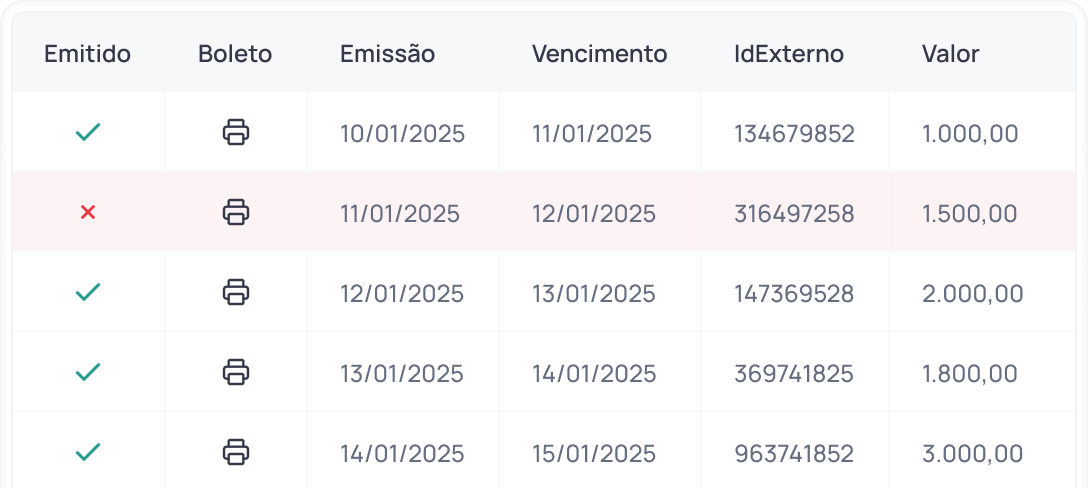Print boleto for IdExterno 369741825

236,372
